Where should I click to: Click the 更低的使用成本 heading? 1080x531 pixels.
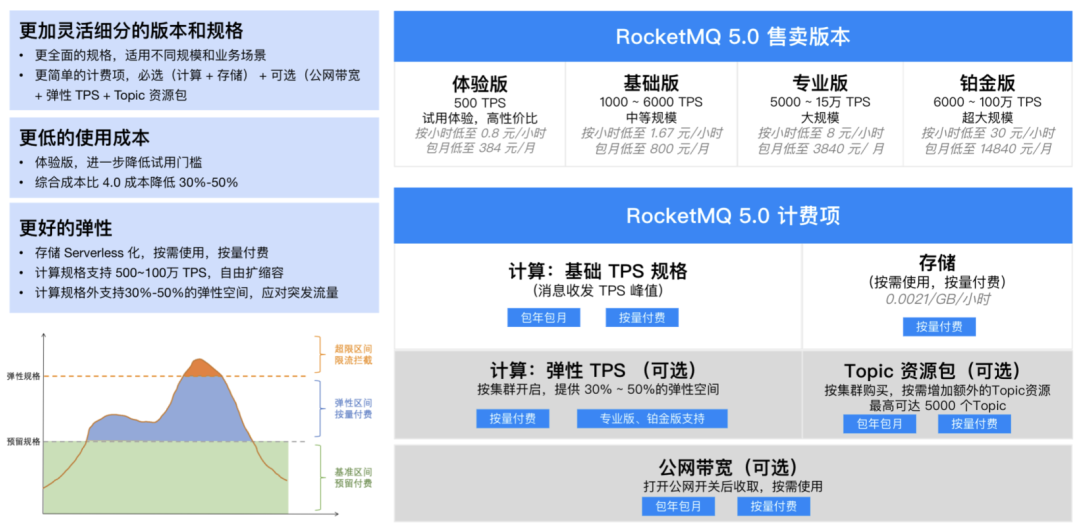tap(85, 137)
